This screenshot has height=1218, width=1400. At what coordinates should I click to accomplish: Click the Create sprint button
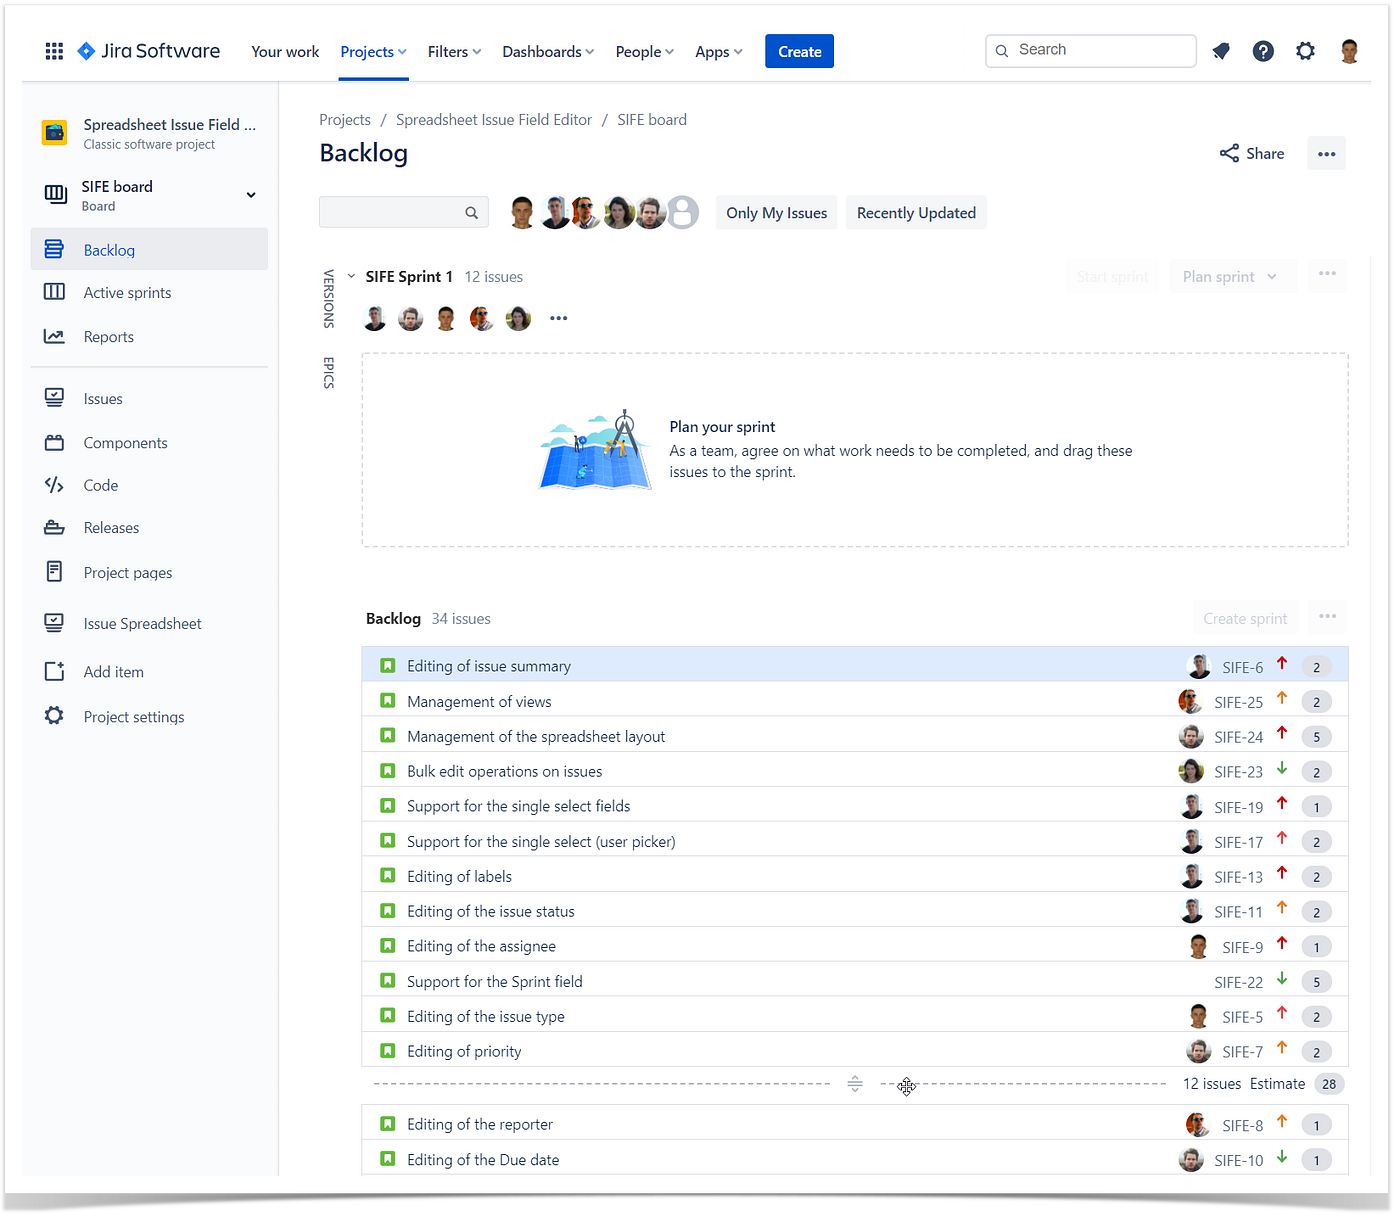tap(1245, 618)
